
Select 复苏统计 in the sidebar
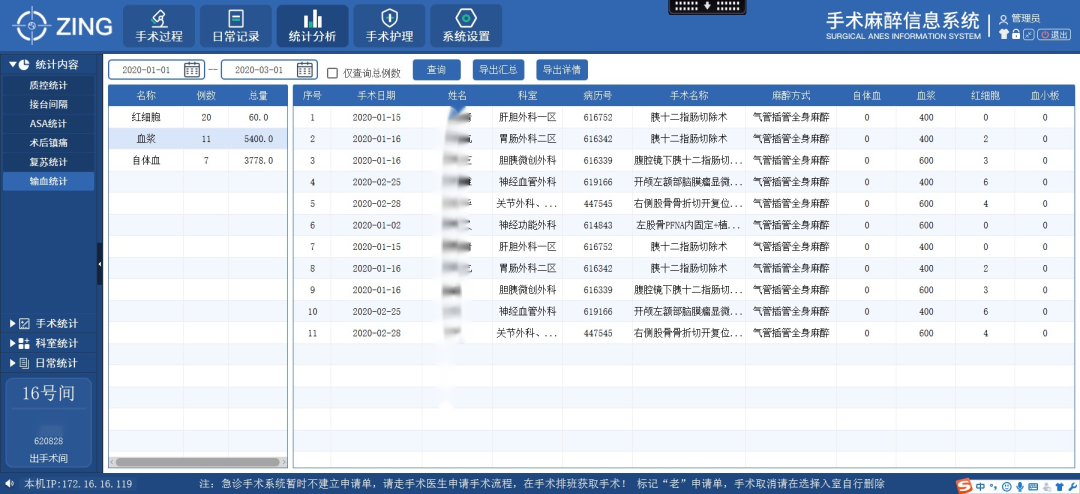click(48, 163)
